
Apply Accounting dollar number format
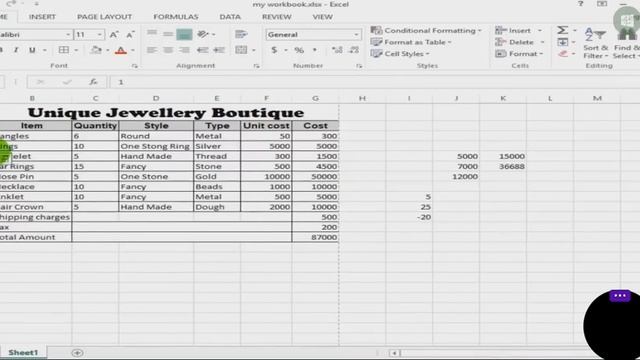(274, 50)
